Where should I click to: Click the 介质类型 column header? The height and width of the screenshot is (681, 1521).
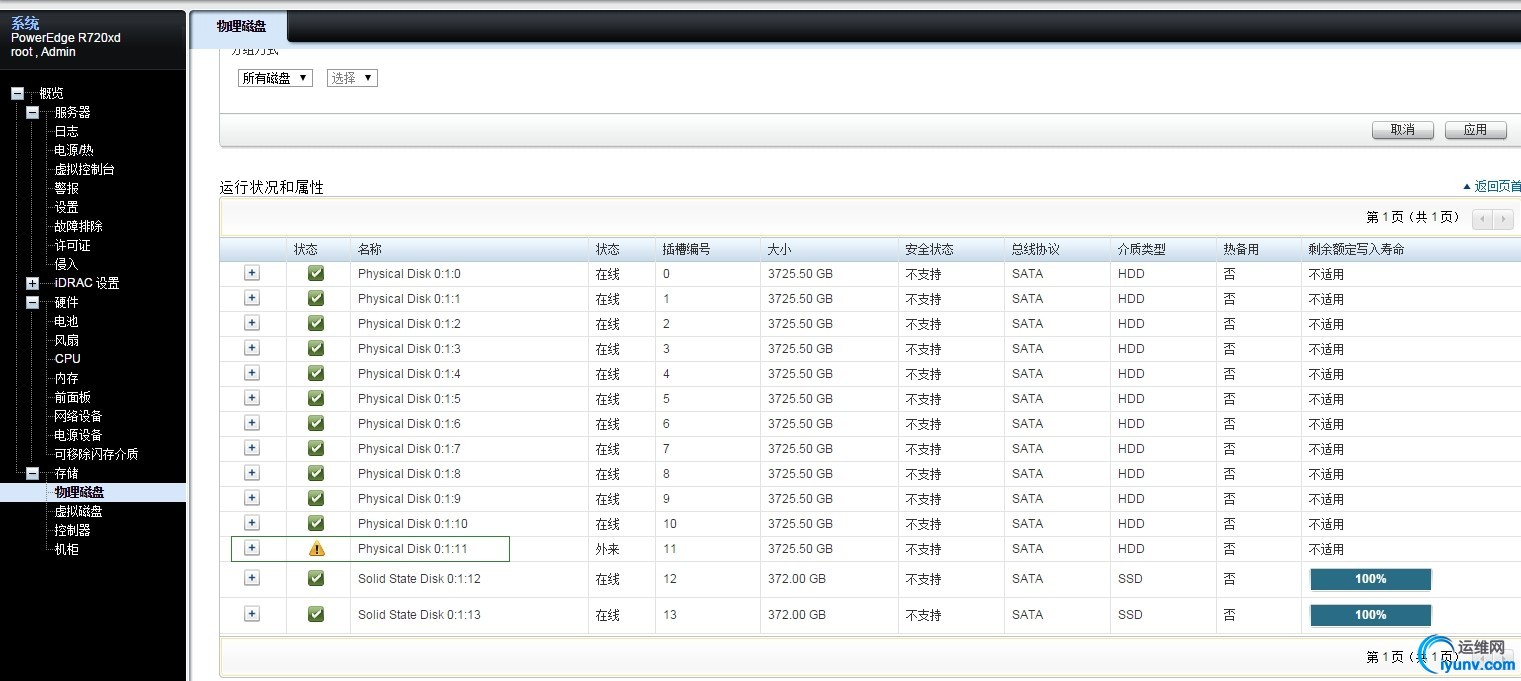1142,249
